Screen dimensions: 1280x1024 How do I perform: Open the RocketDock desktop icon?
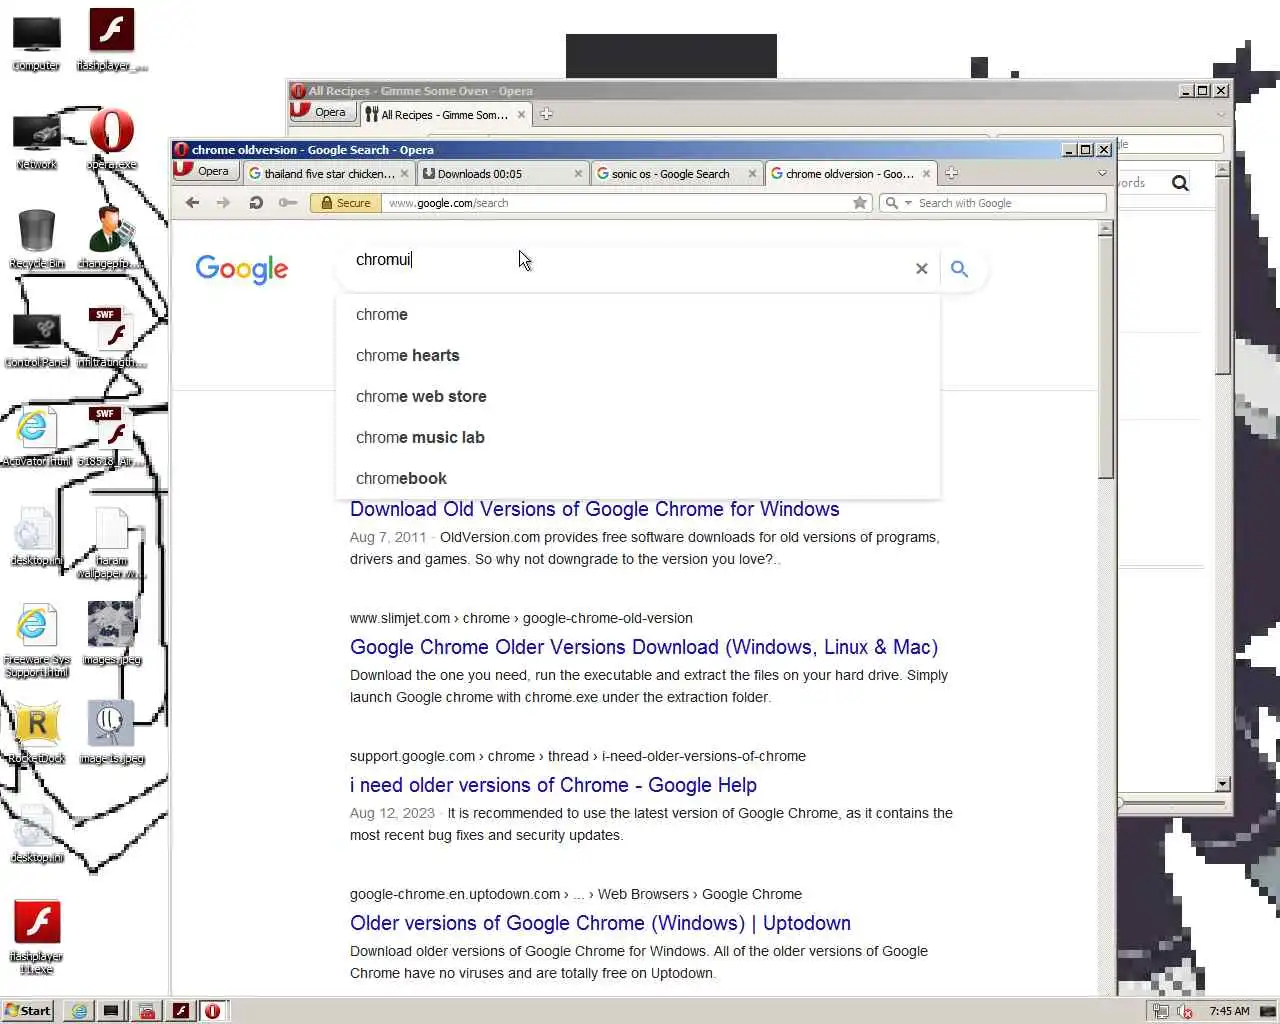(x=37, y=733)
